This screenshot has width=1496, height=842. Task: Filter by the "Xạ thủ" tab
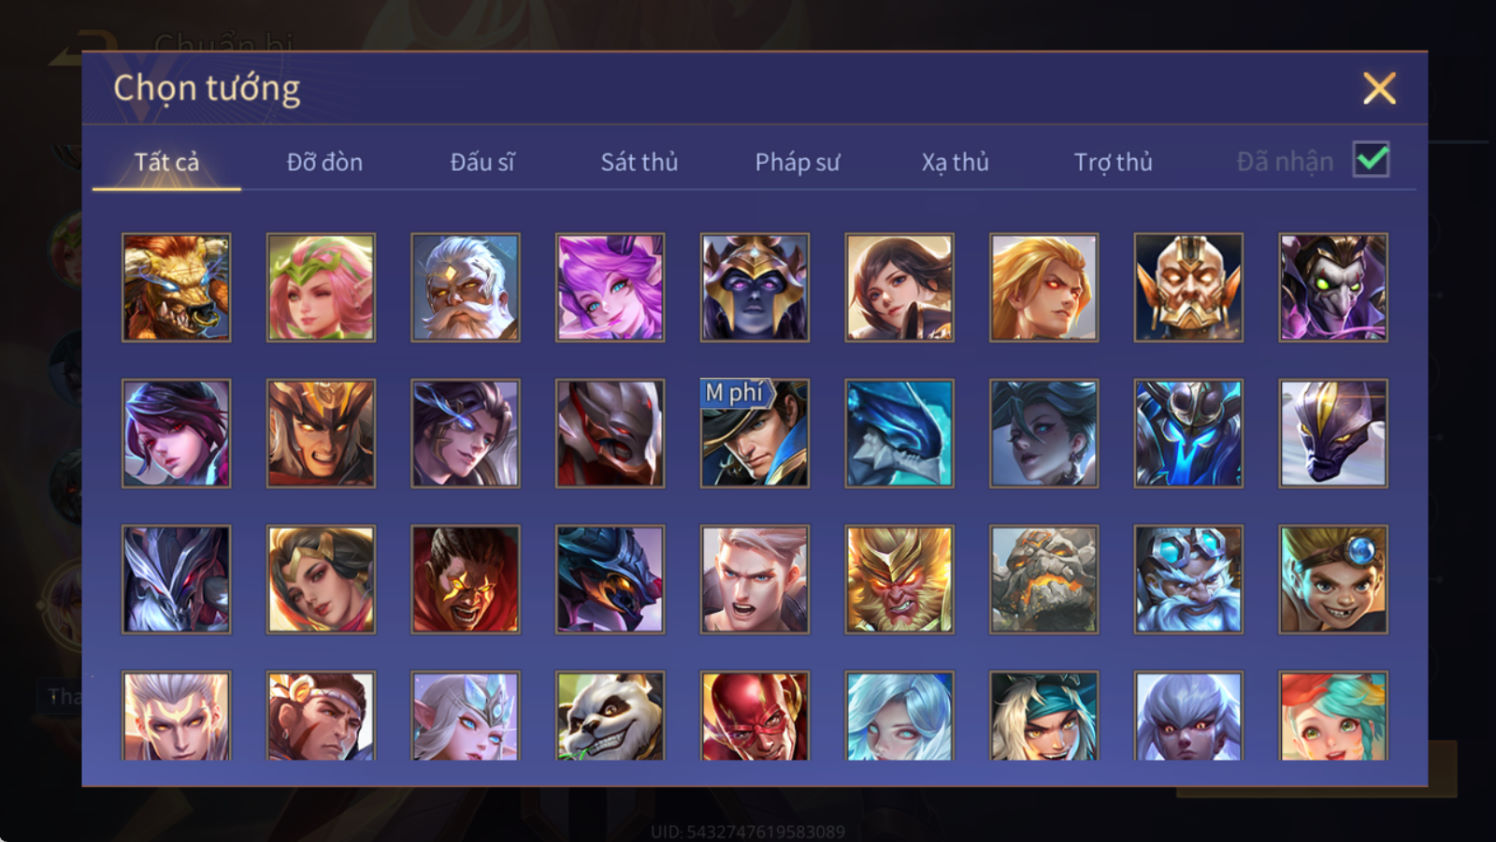955,162
